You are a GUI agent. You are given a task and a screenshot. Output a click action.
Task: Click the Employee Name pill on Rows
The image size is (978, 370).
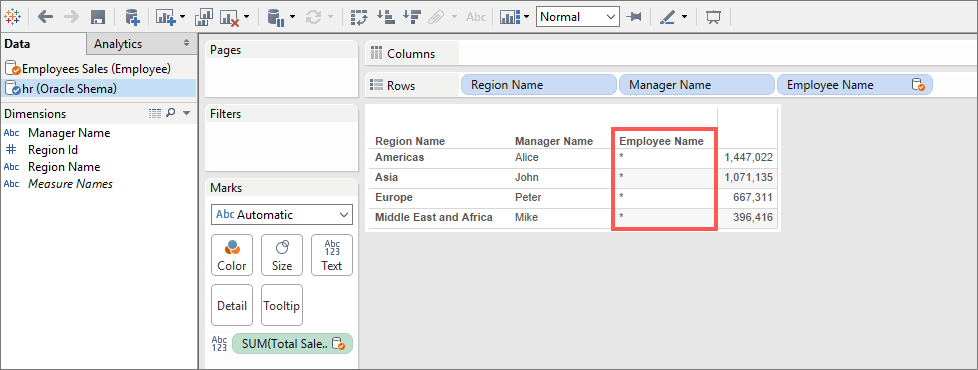[855, 85]
